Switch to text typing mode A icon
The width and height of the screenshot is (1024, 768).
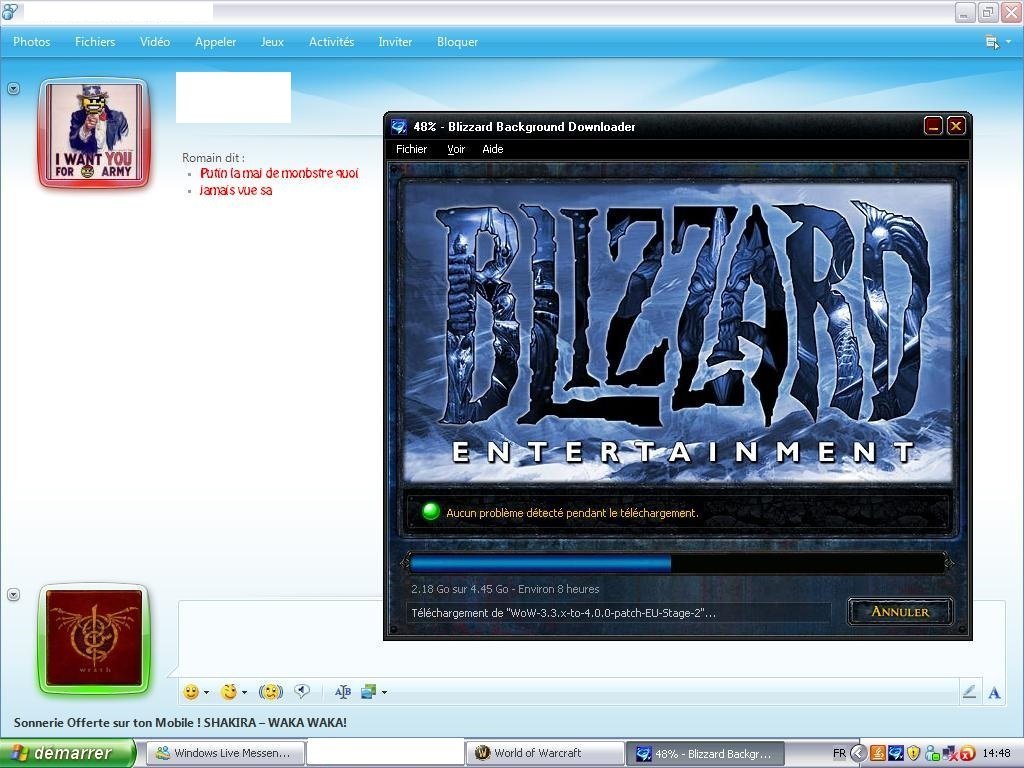coord(994,693)
